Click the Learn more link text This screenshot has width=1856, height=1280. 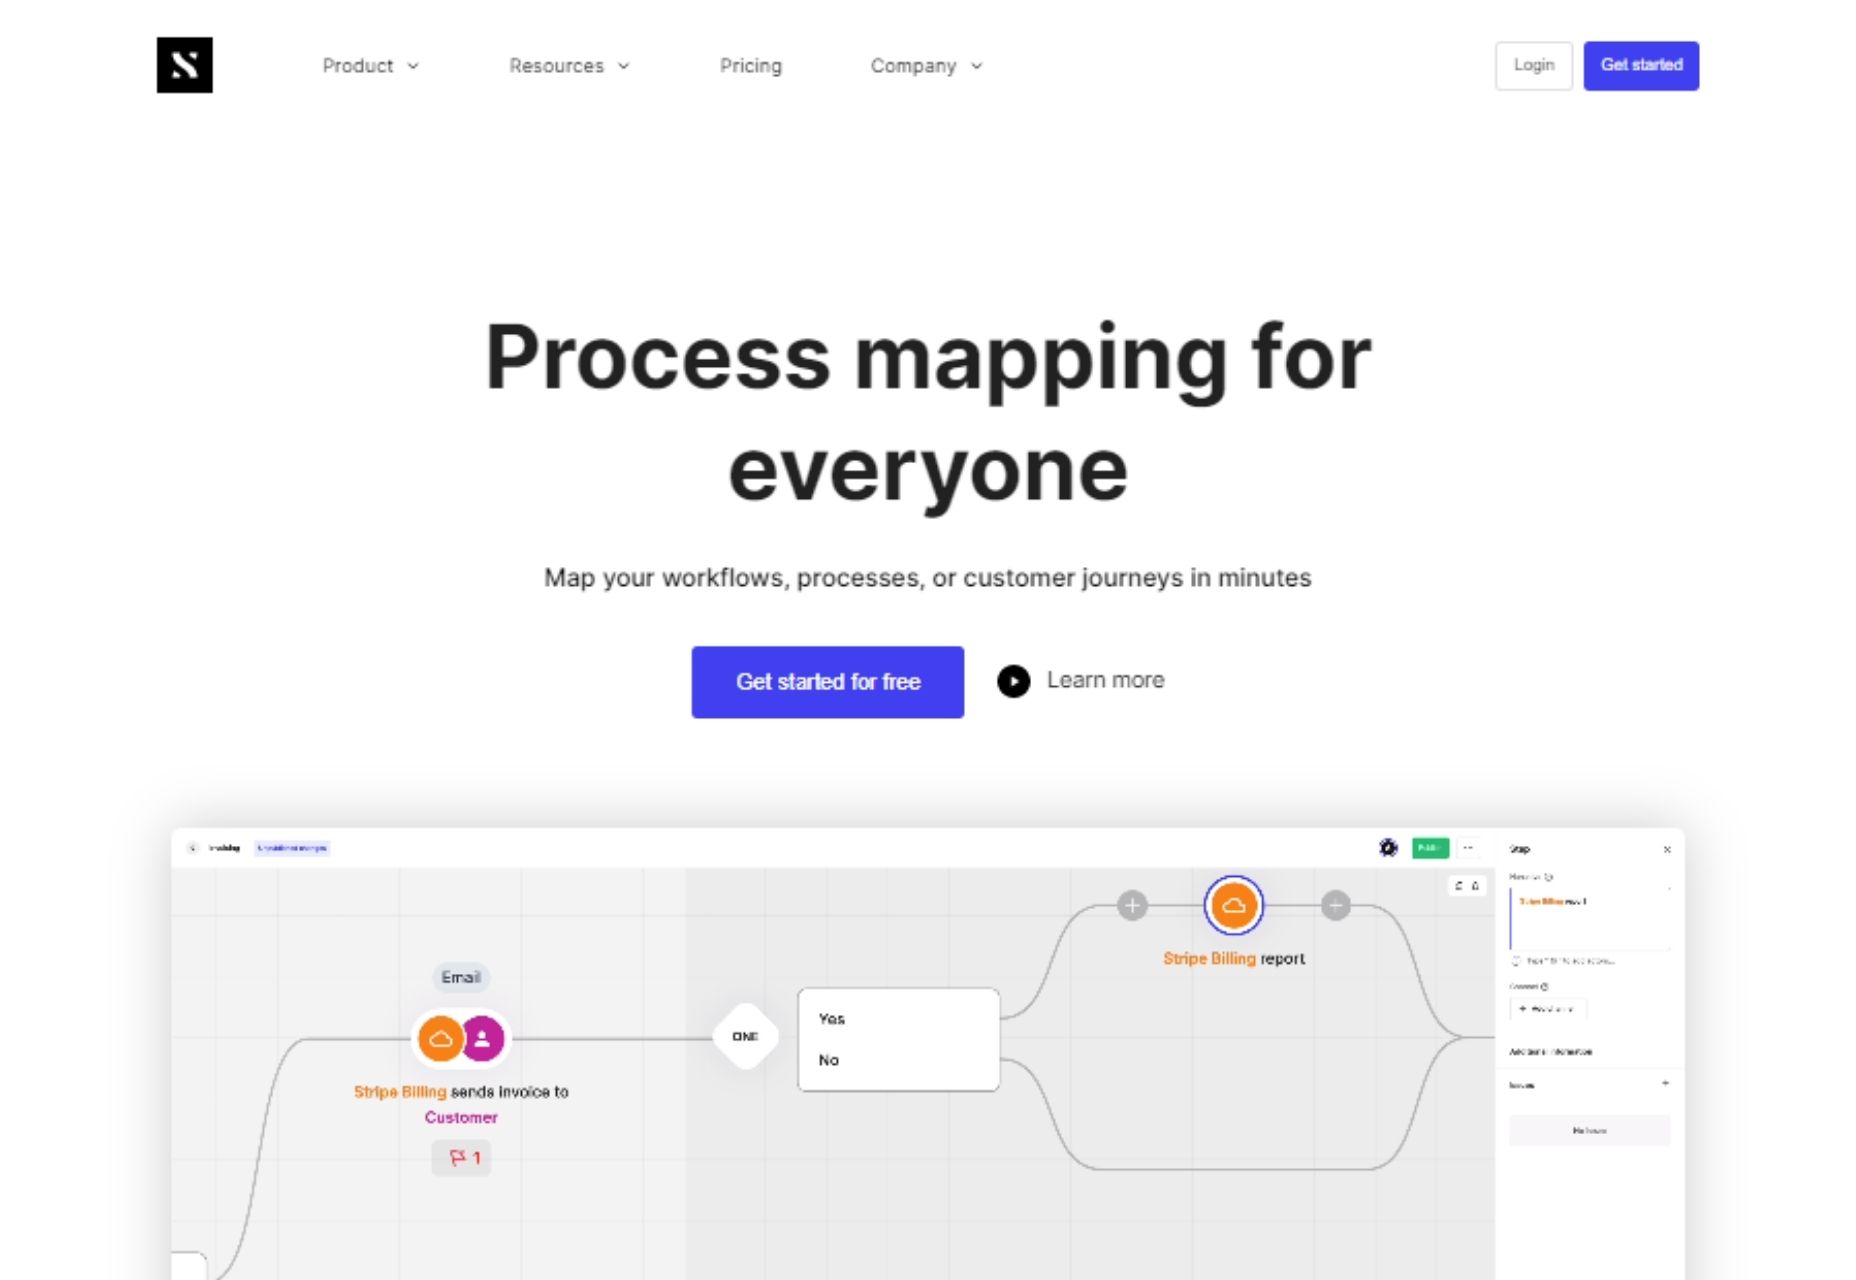[x=1105, y=680]
